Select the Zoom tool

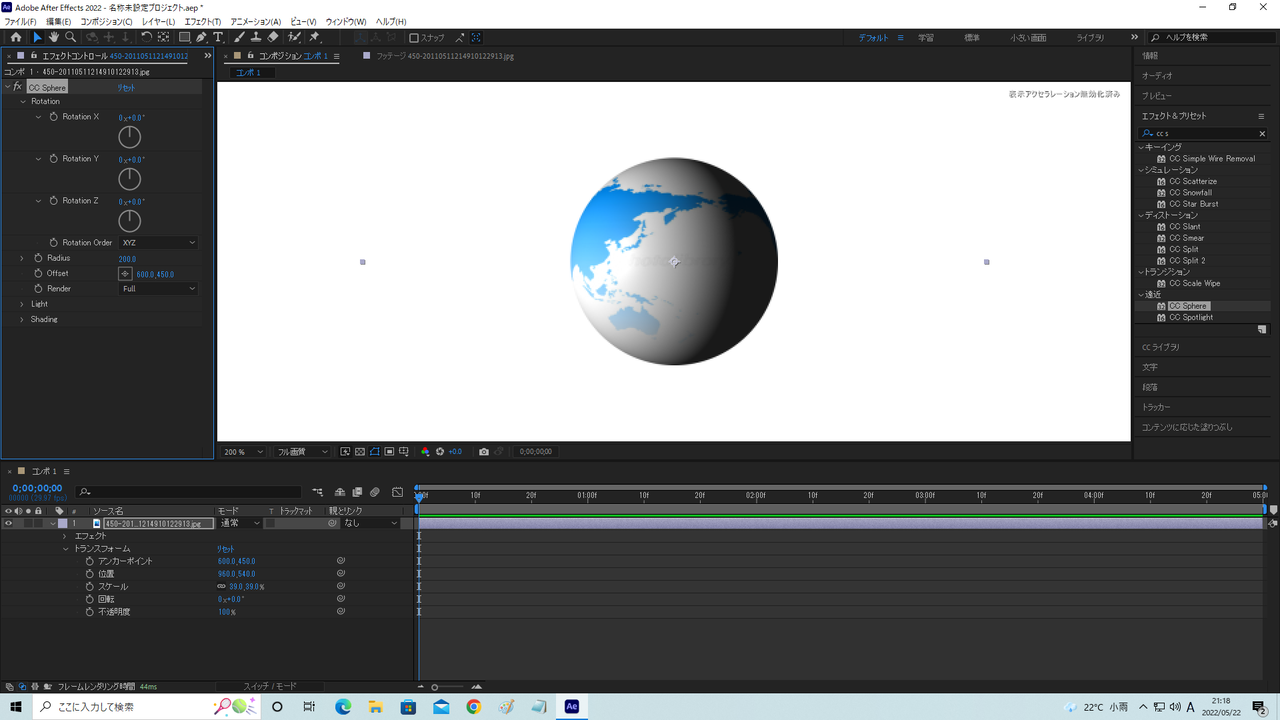point(70,37)
